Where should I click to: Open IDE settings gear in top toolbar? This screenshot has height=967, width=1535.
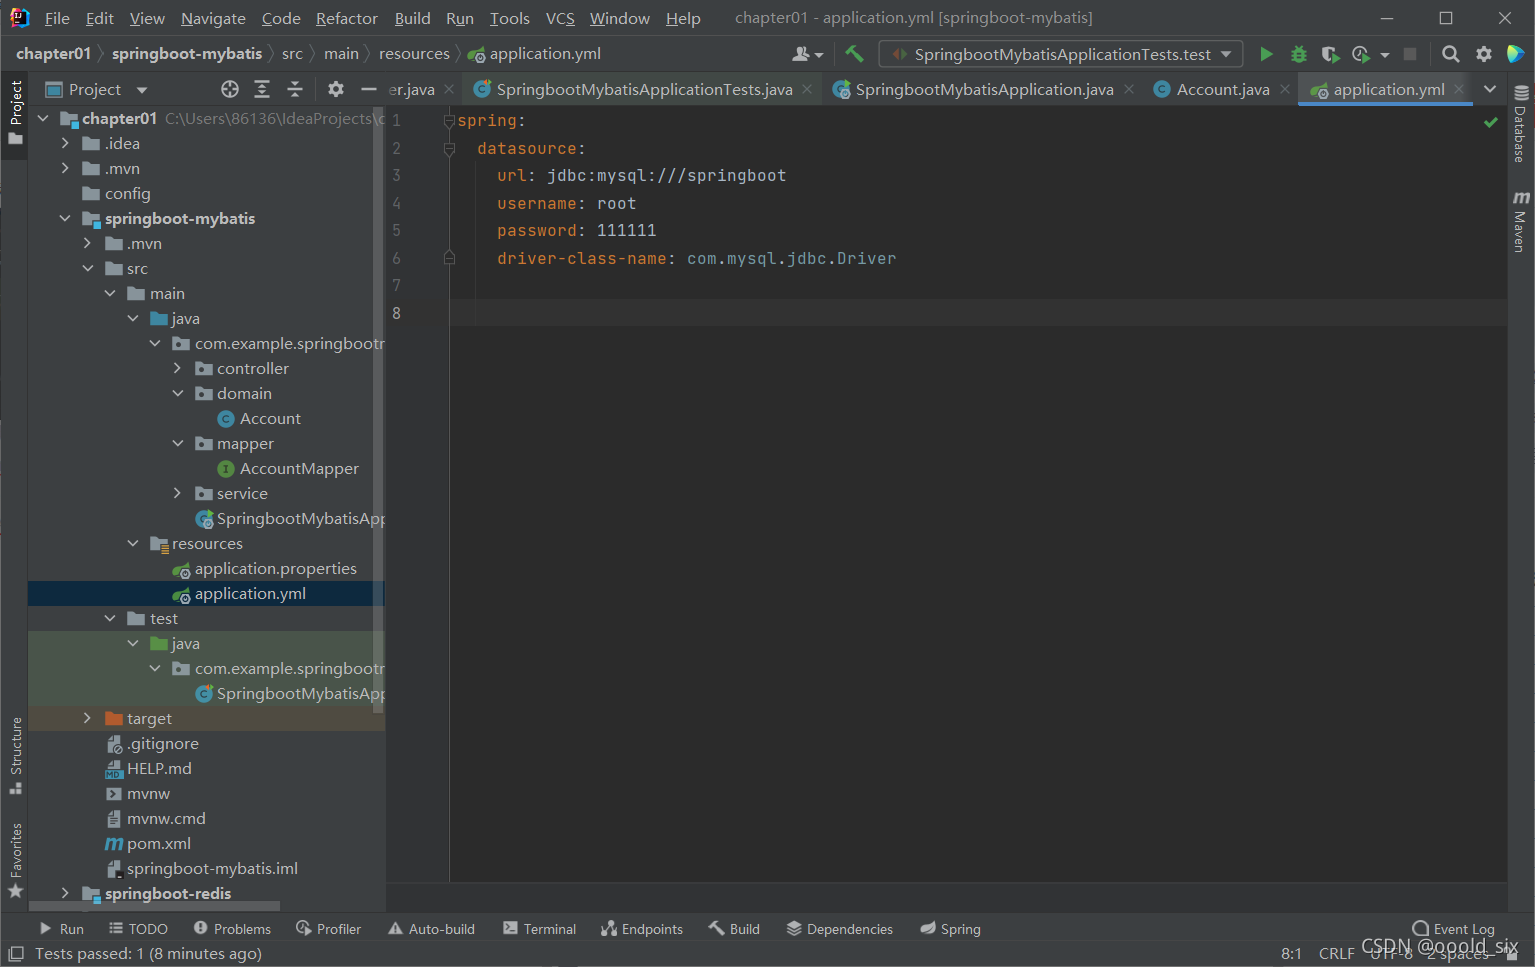1484,54
